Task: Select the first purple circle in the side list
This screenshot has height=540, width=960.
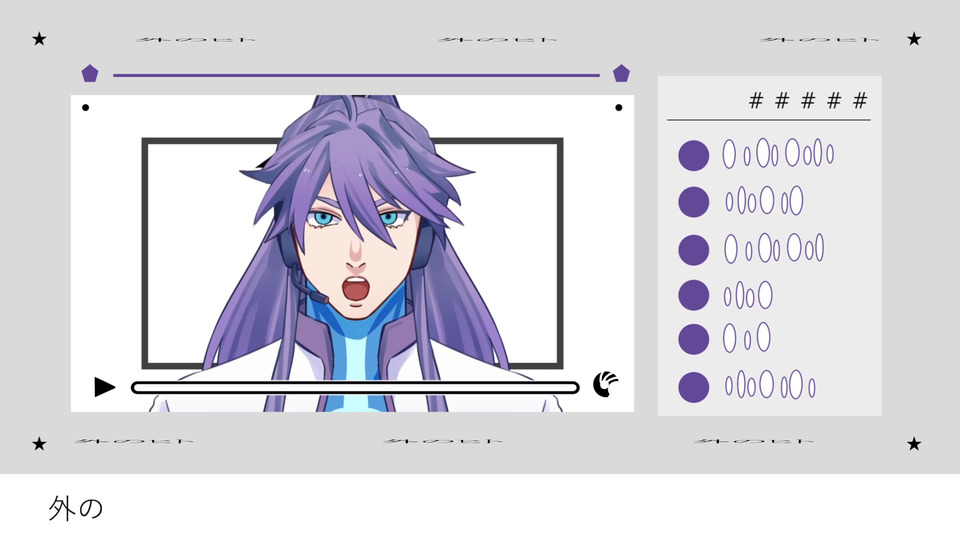Action: pyautogui.click(x=694, y=156)
